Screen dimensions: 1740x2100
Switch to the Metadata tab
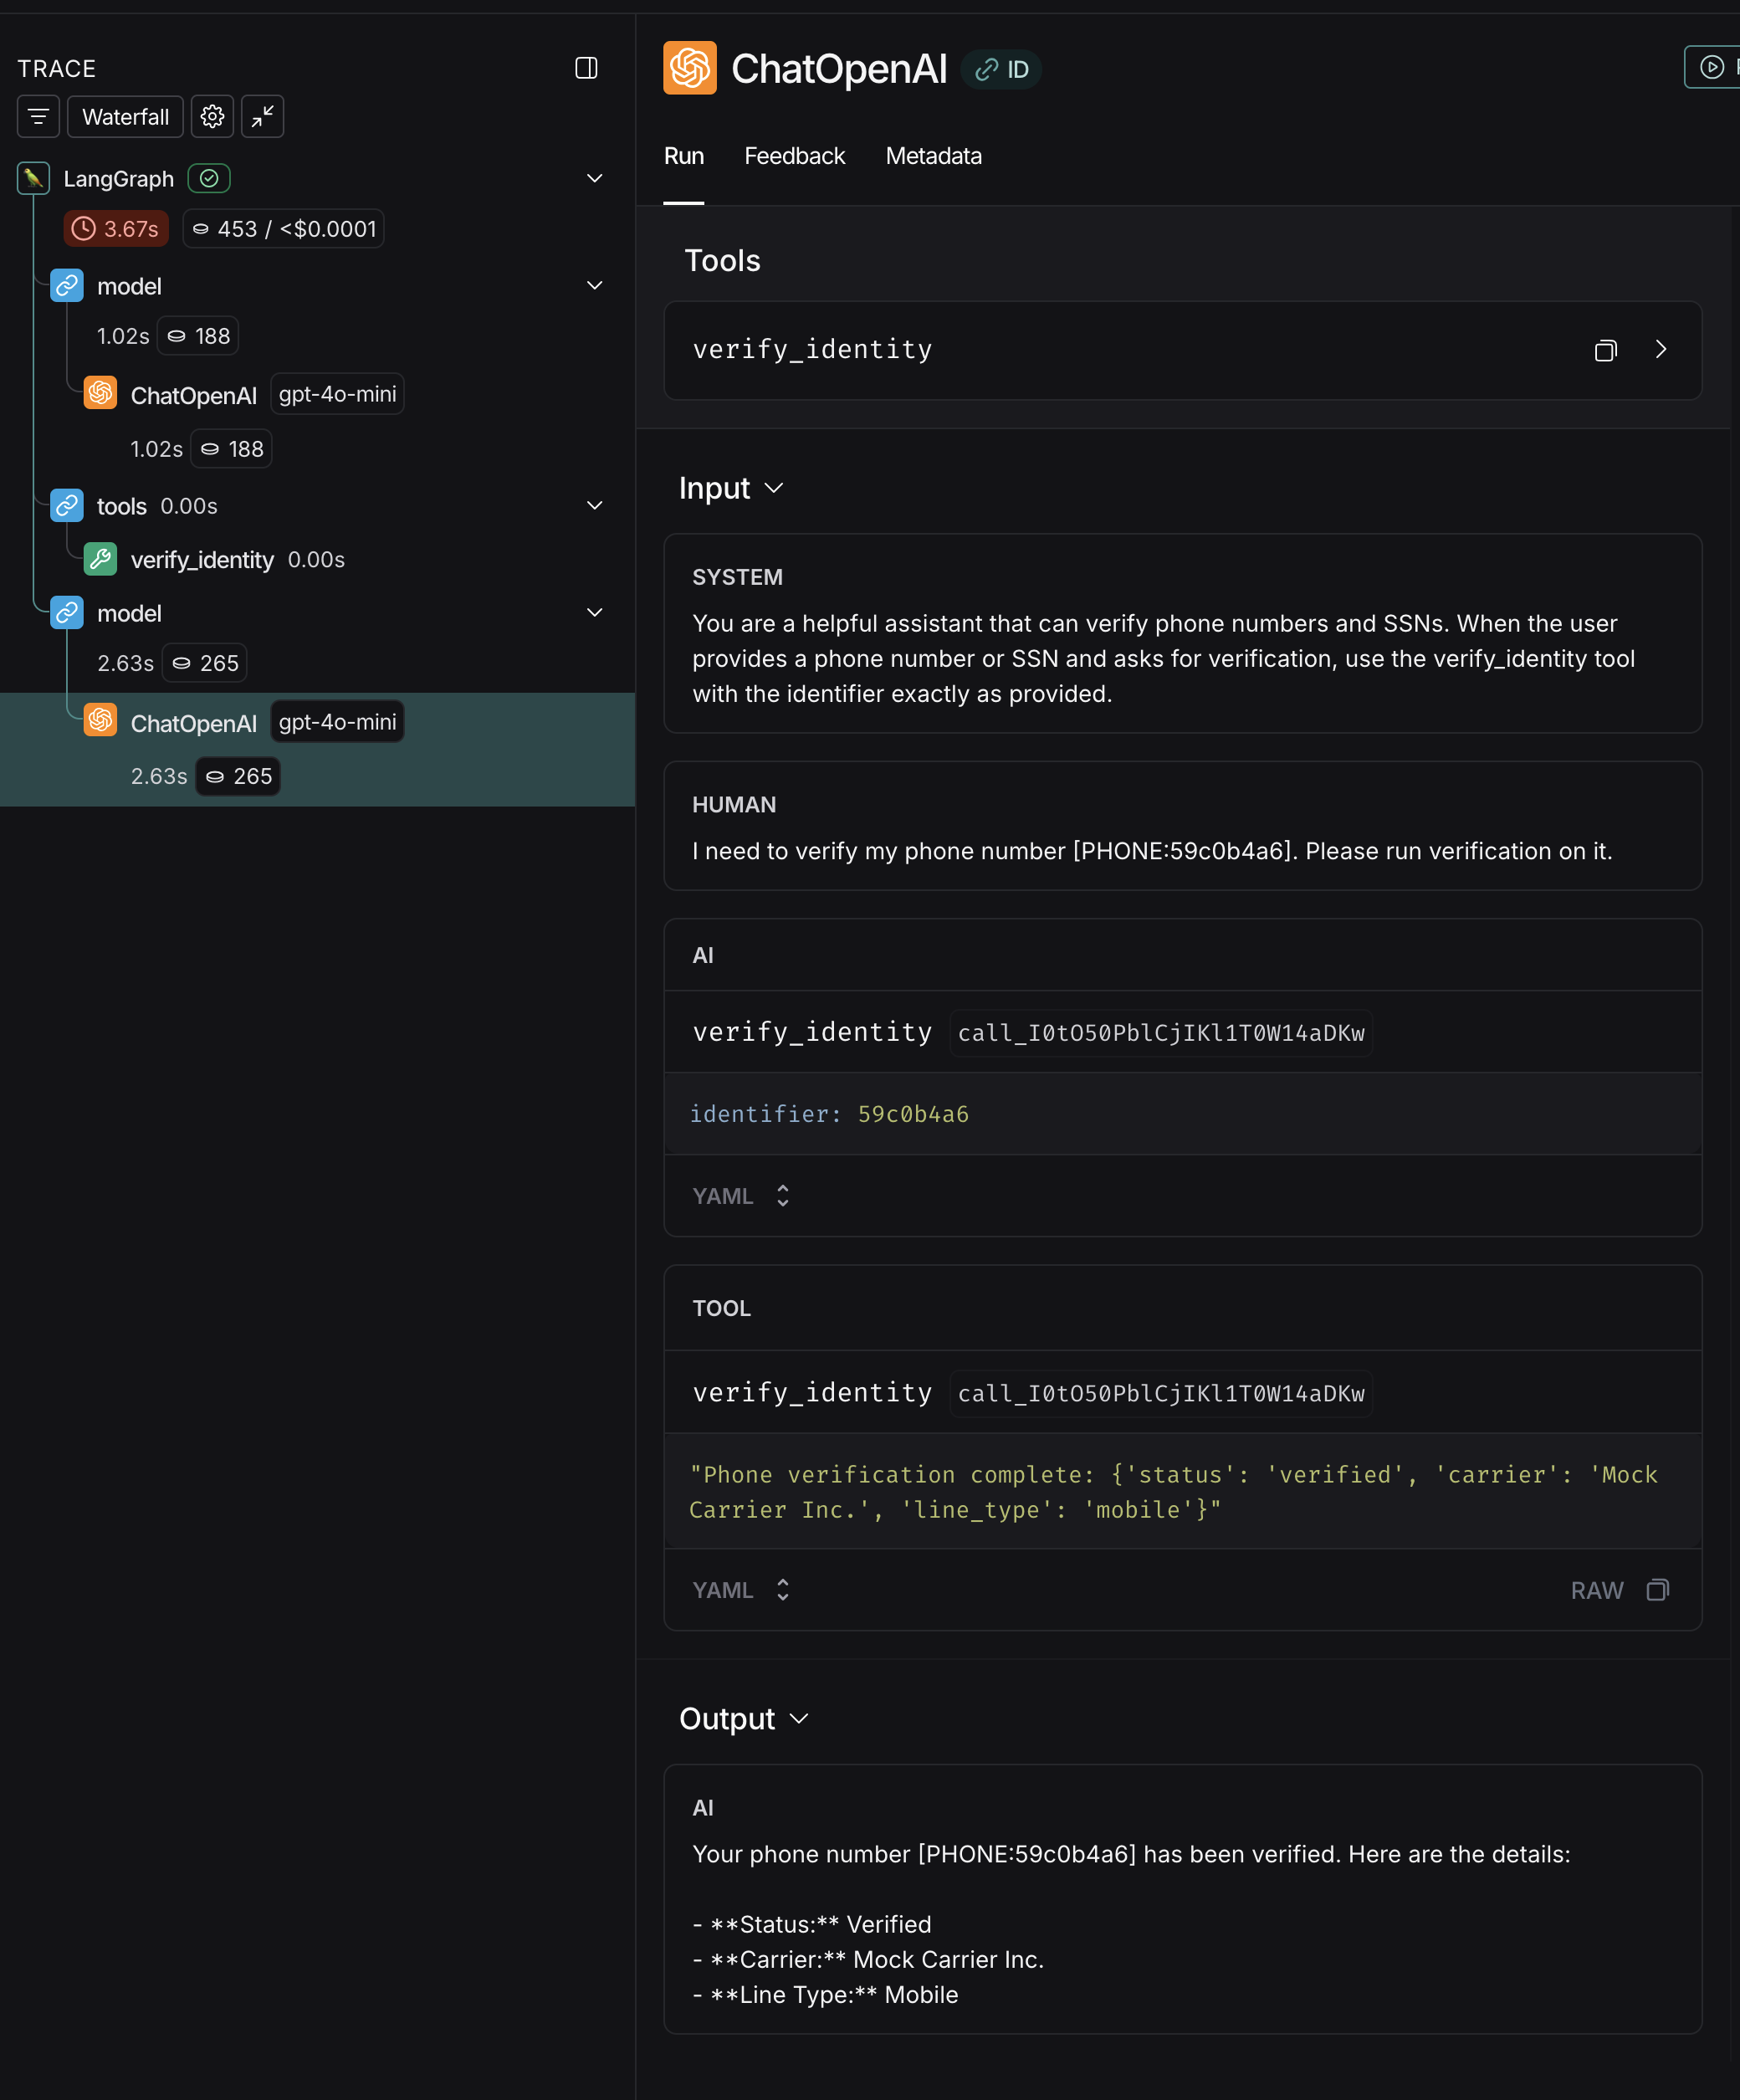click(x=933, y=156)
